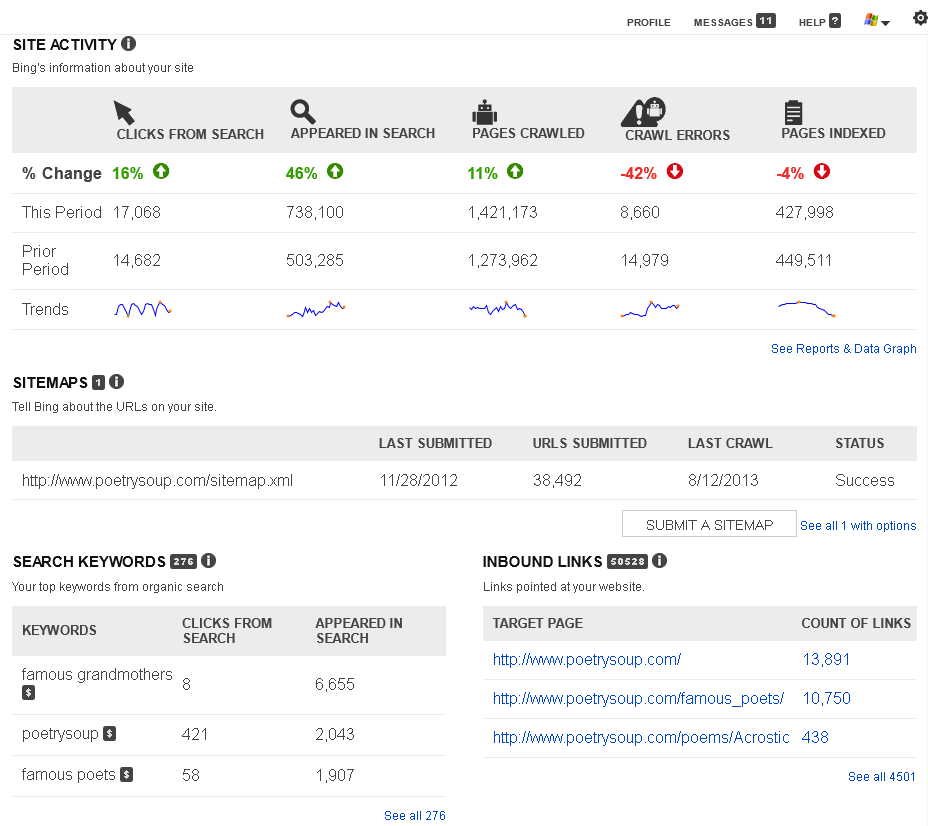Click the Search Keywords 276 badge
The height and width of the screenshot is (826, 928).
183,562
